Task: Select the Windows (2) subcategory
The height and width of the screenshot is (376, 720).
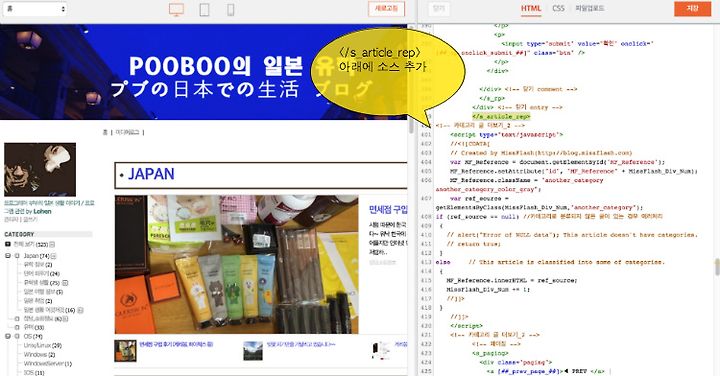Action: point(39,354)
